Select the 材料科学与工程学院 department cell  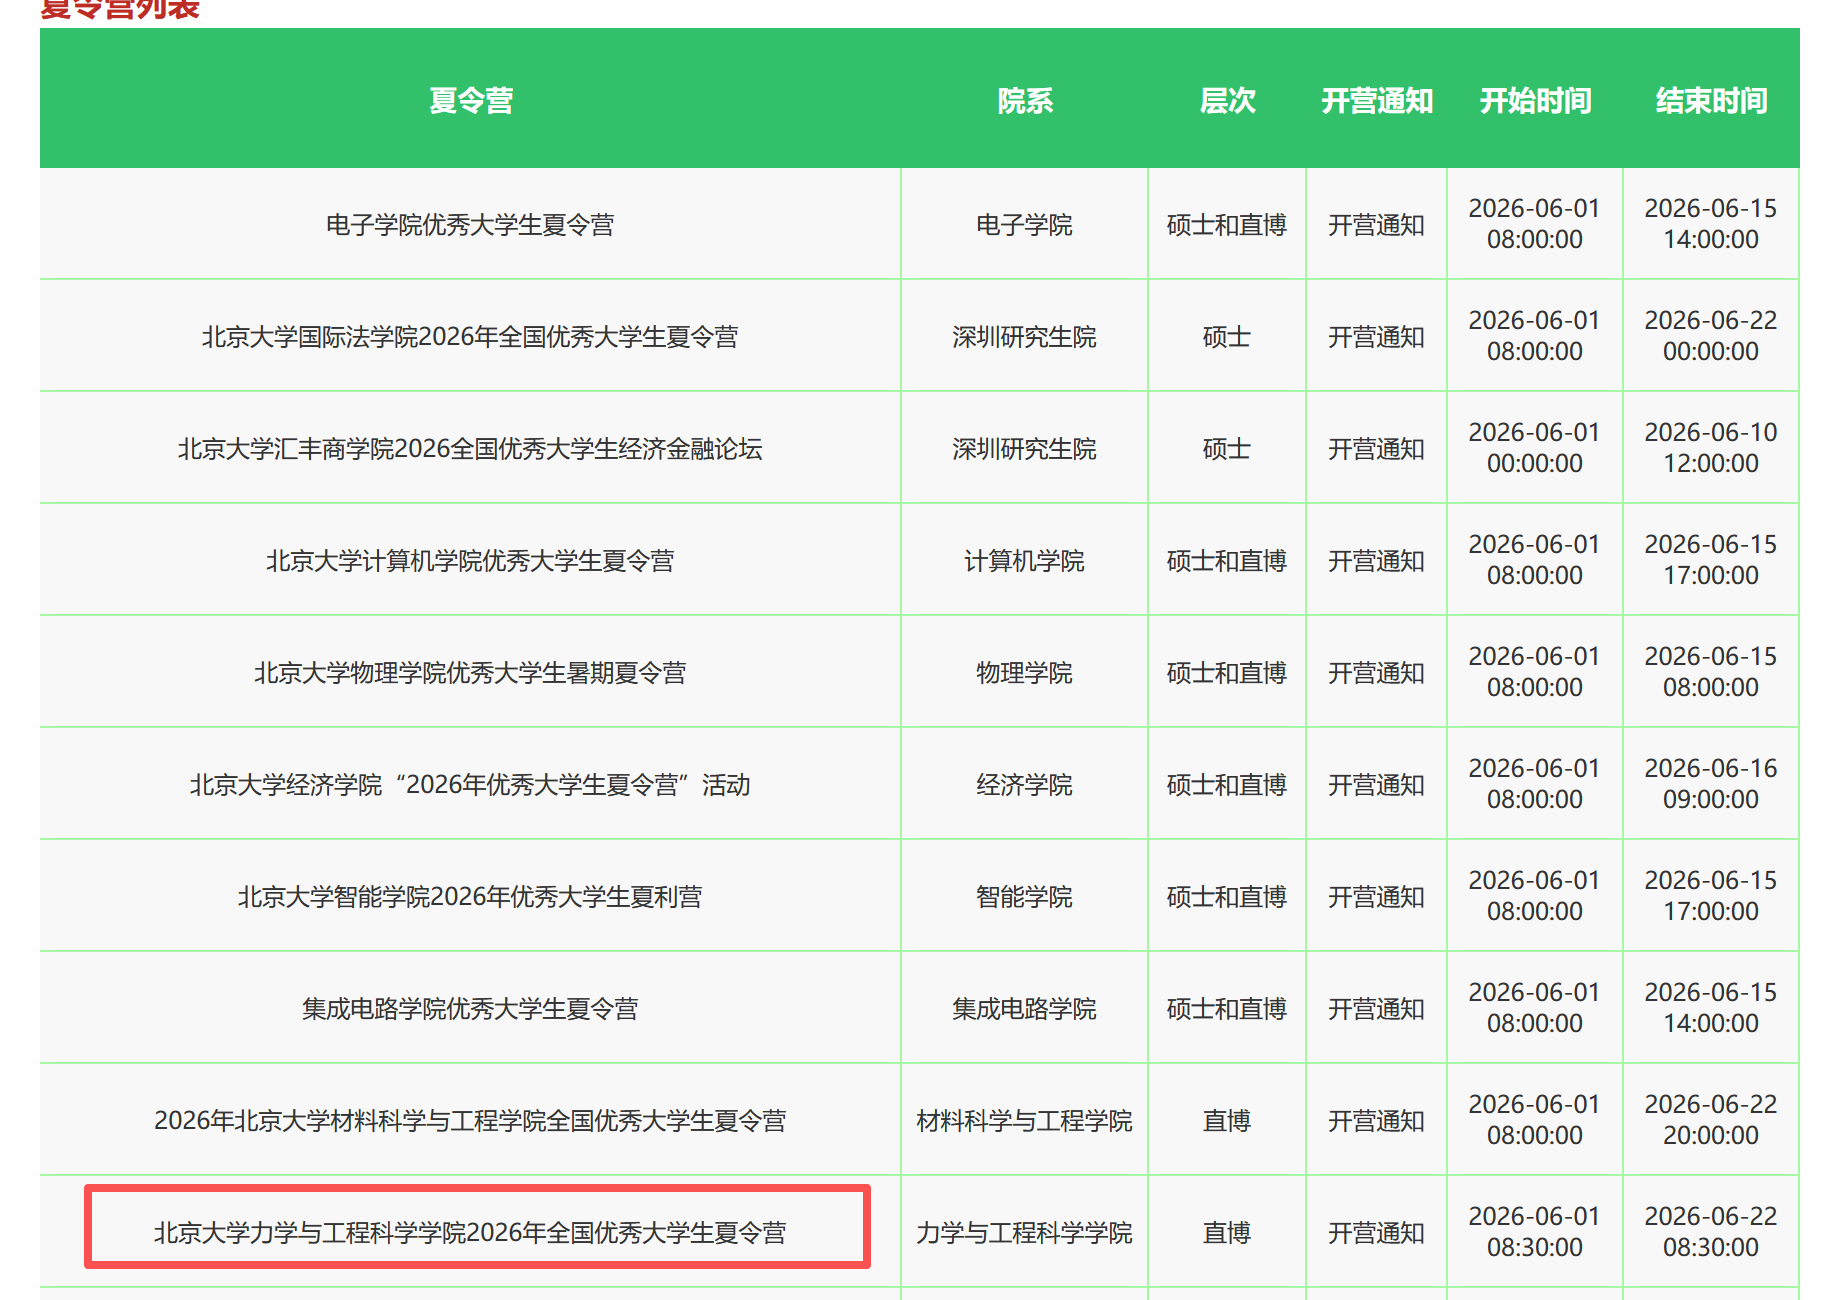(x=1025, y=1121)
